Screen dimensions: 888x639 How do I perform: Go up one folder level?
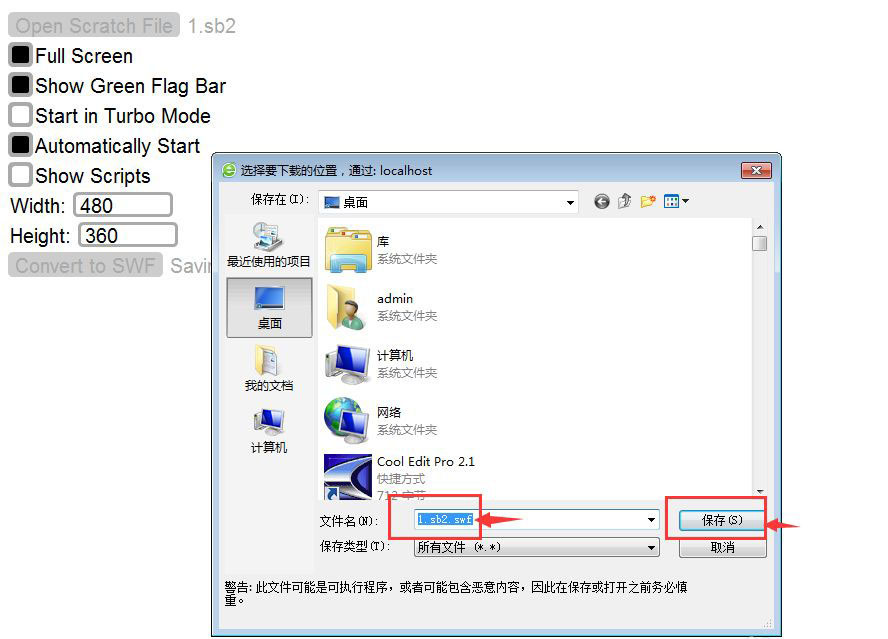click(x=624, y=201)
